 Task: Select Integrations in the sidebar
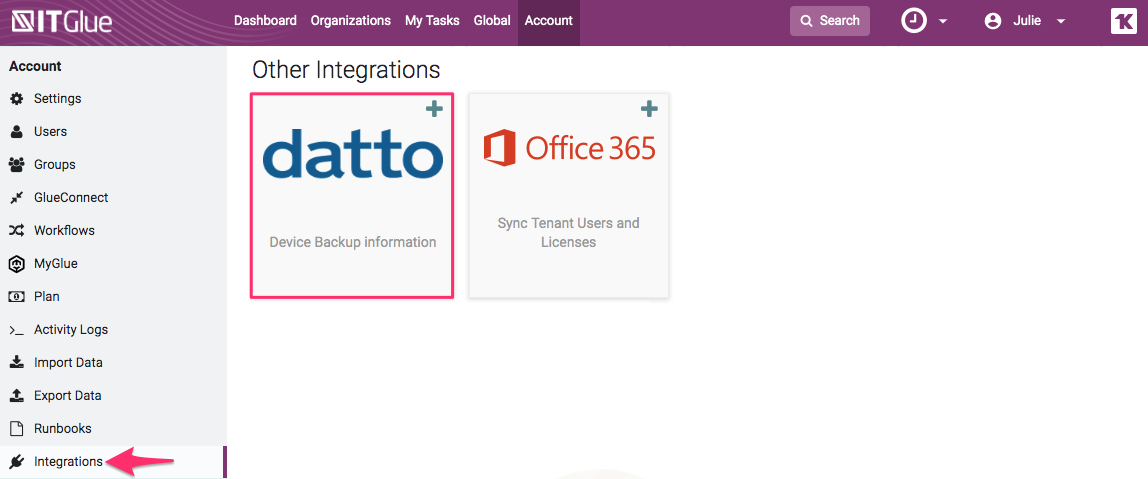tap(68, 462)
